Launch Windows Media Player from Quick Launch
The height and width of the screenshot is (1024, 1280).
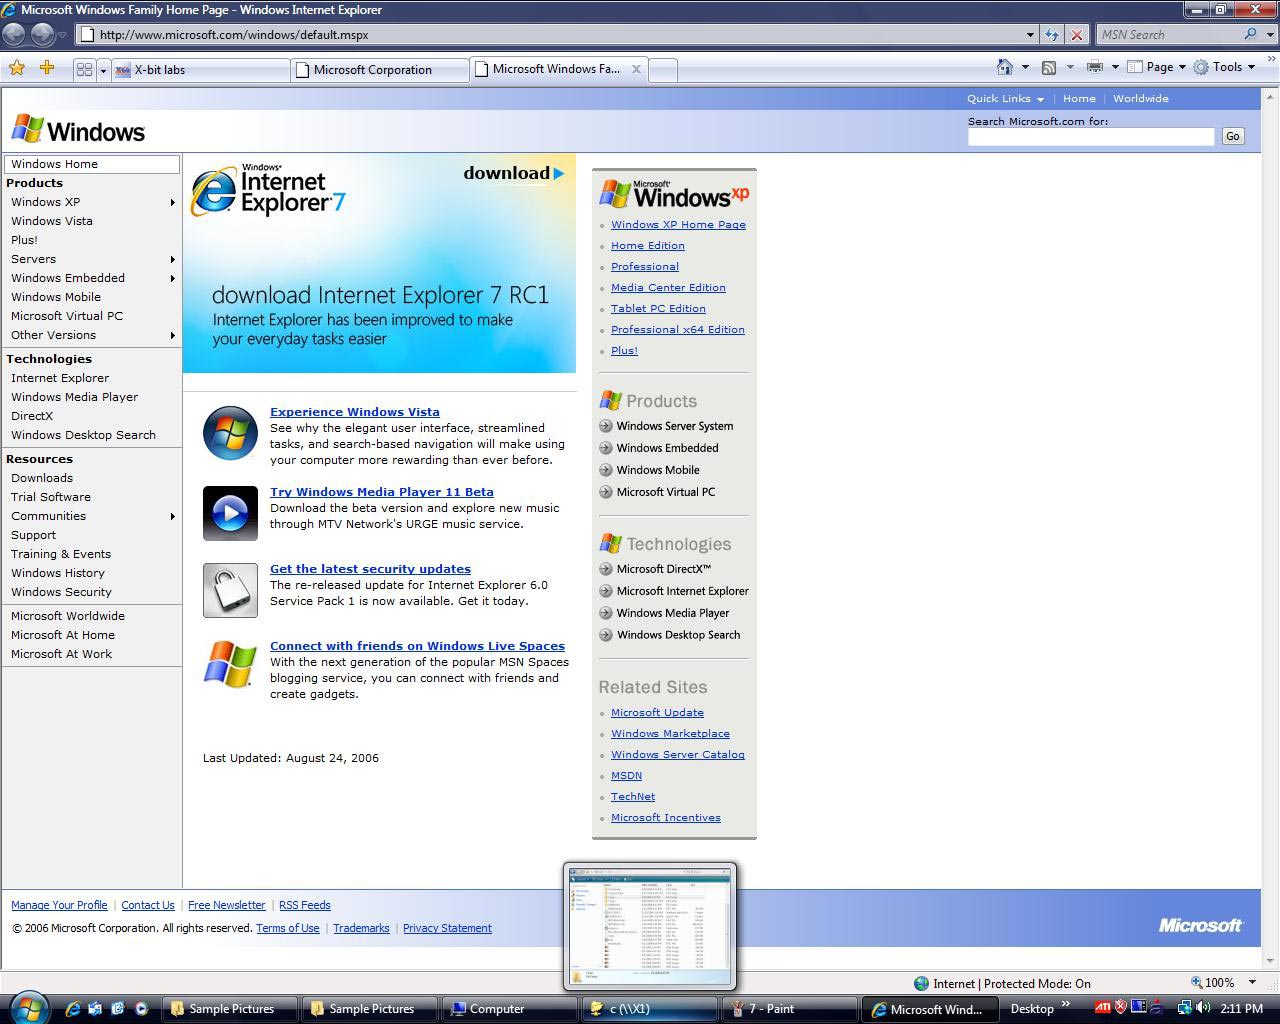[141, 1009]
